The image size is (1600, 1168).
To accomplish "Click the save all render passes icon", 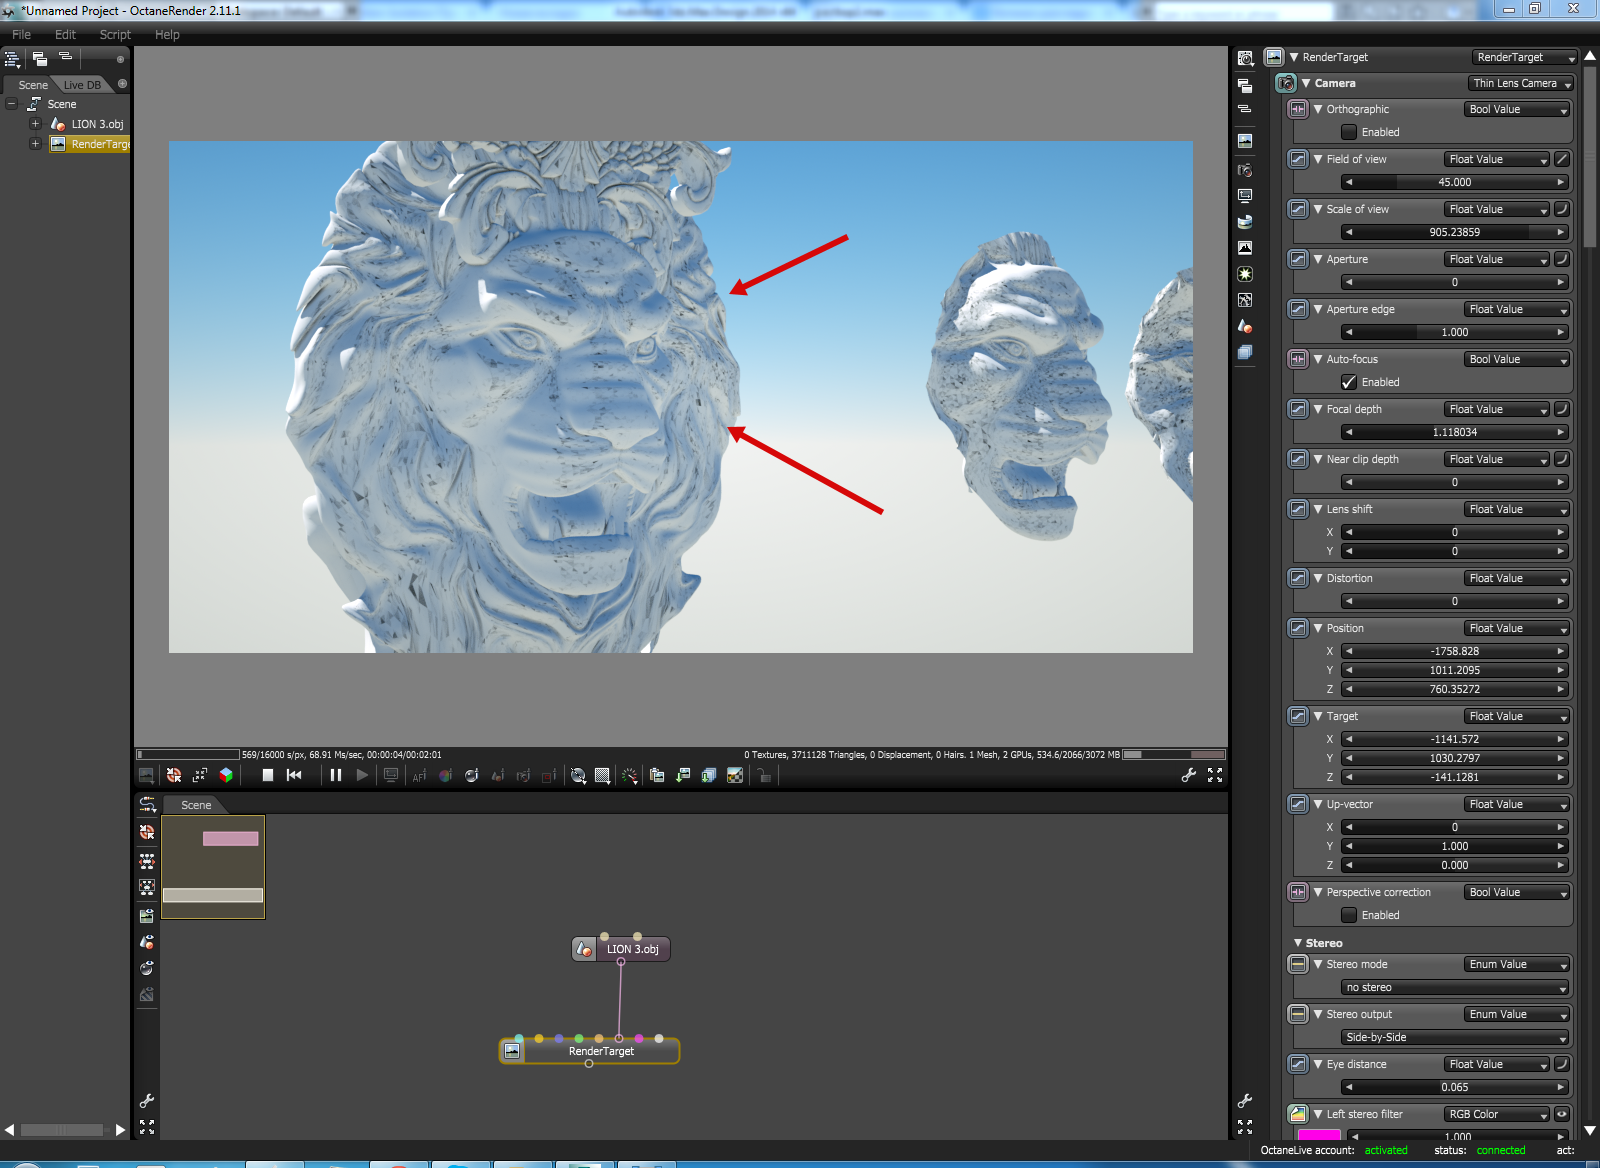I will click(709, 775).
